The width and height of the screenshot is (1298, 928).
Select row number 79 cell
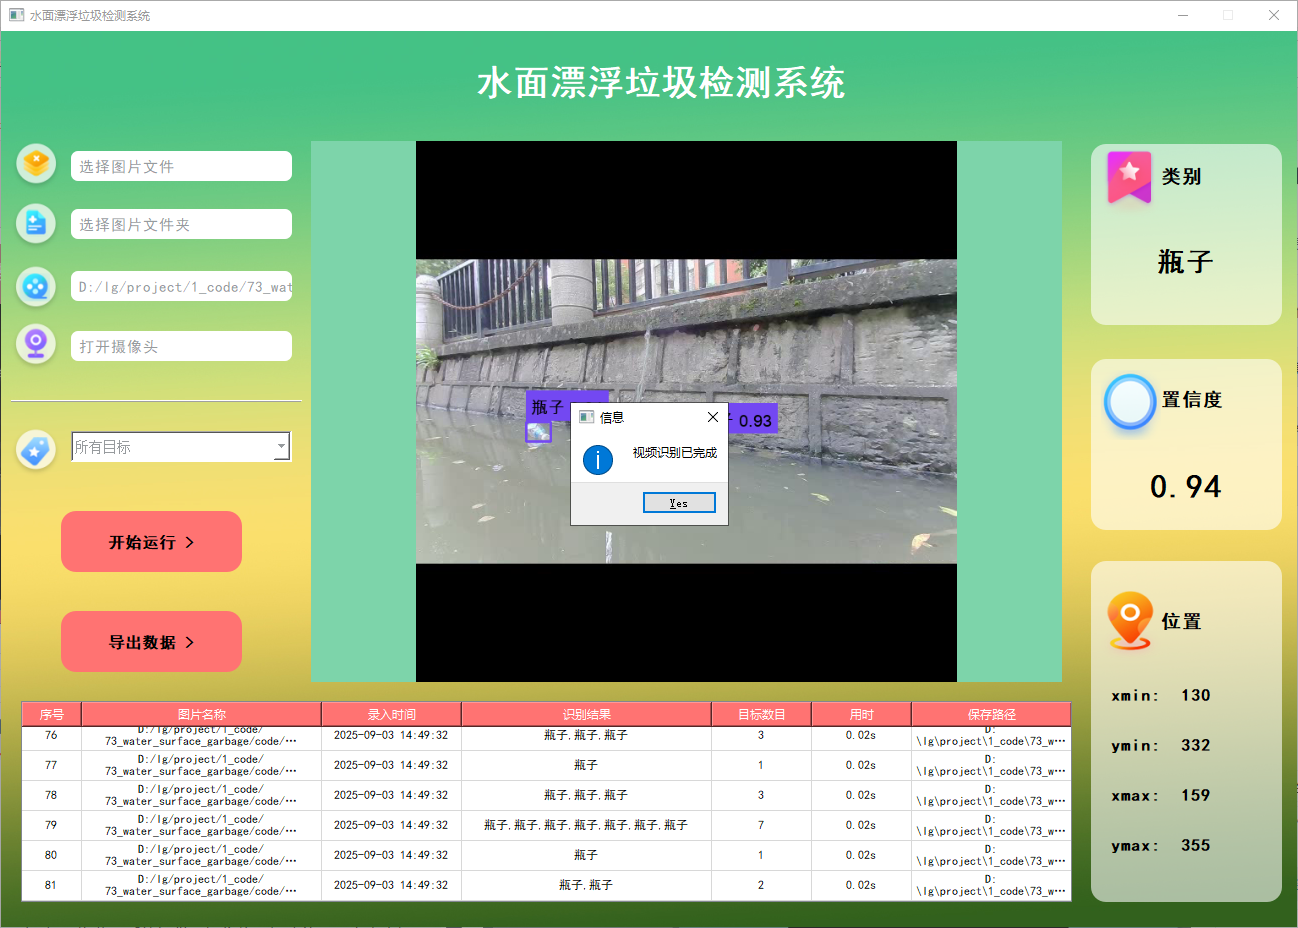click(51, 825)
